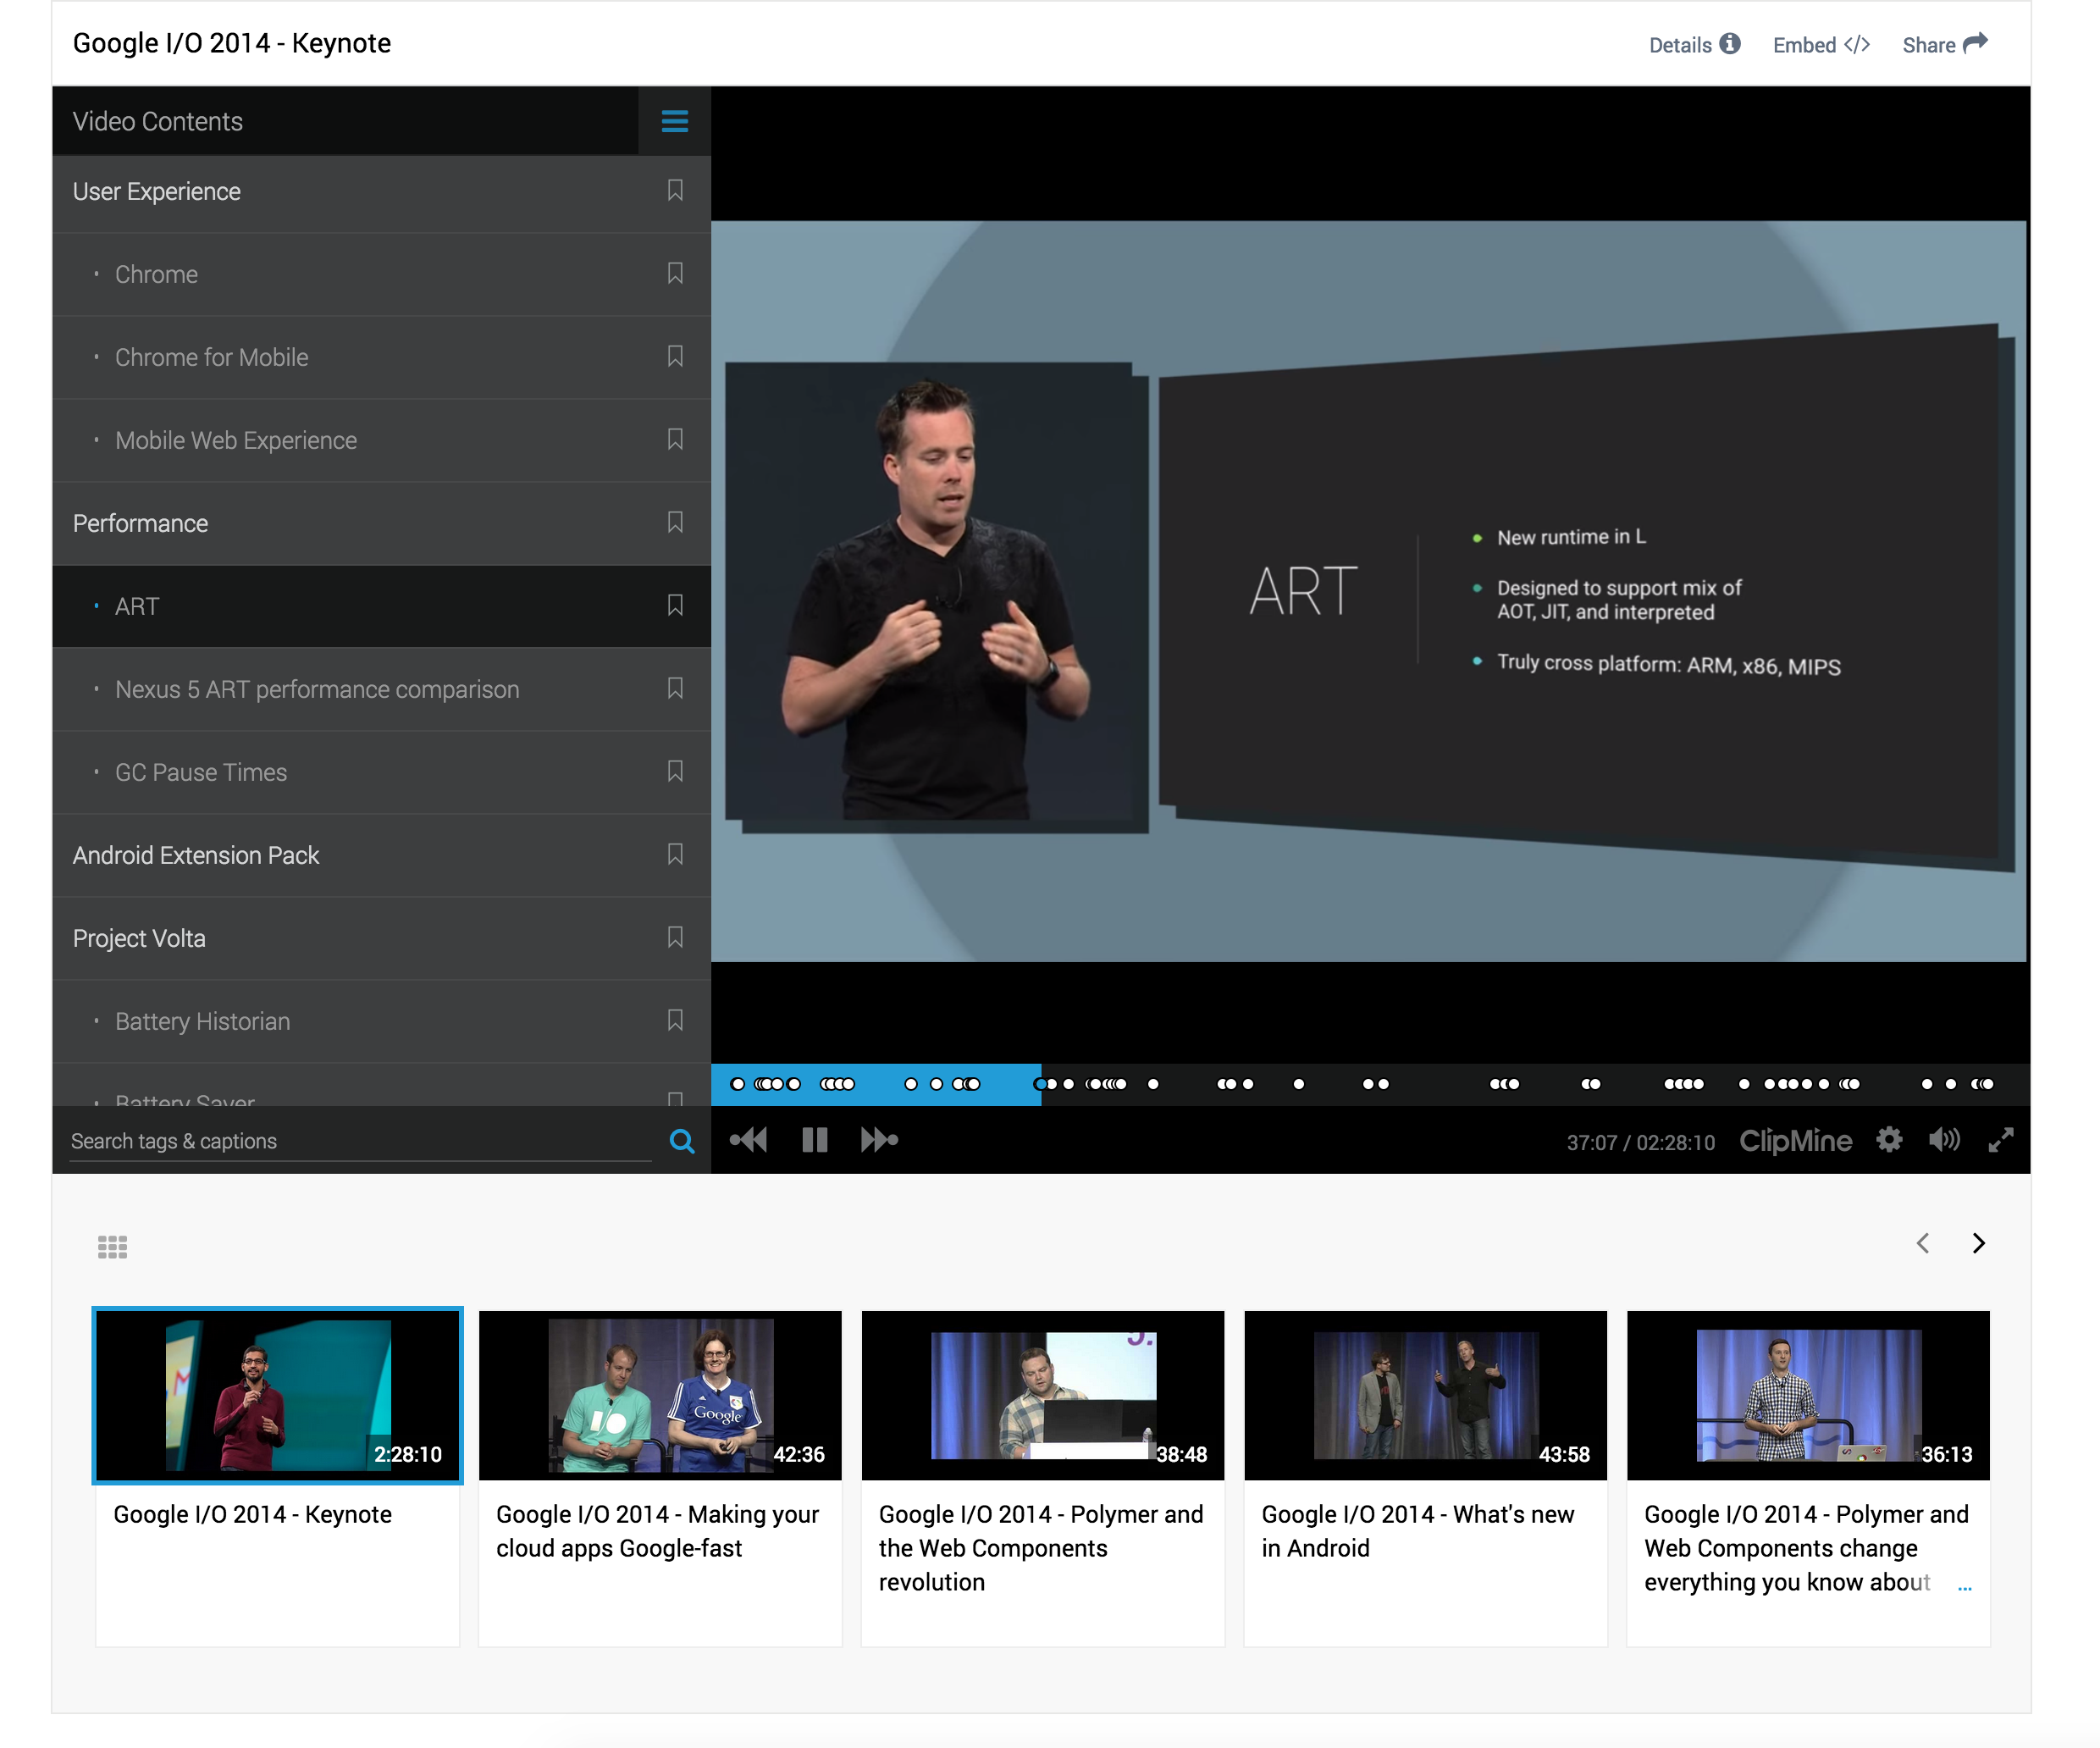Image resolution: width=2100 pixels, height=1748 pixels.
Task: Bookmark the Chrome section
Action: coord(675,274)
